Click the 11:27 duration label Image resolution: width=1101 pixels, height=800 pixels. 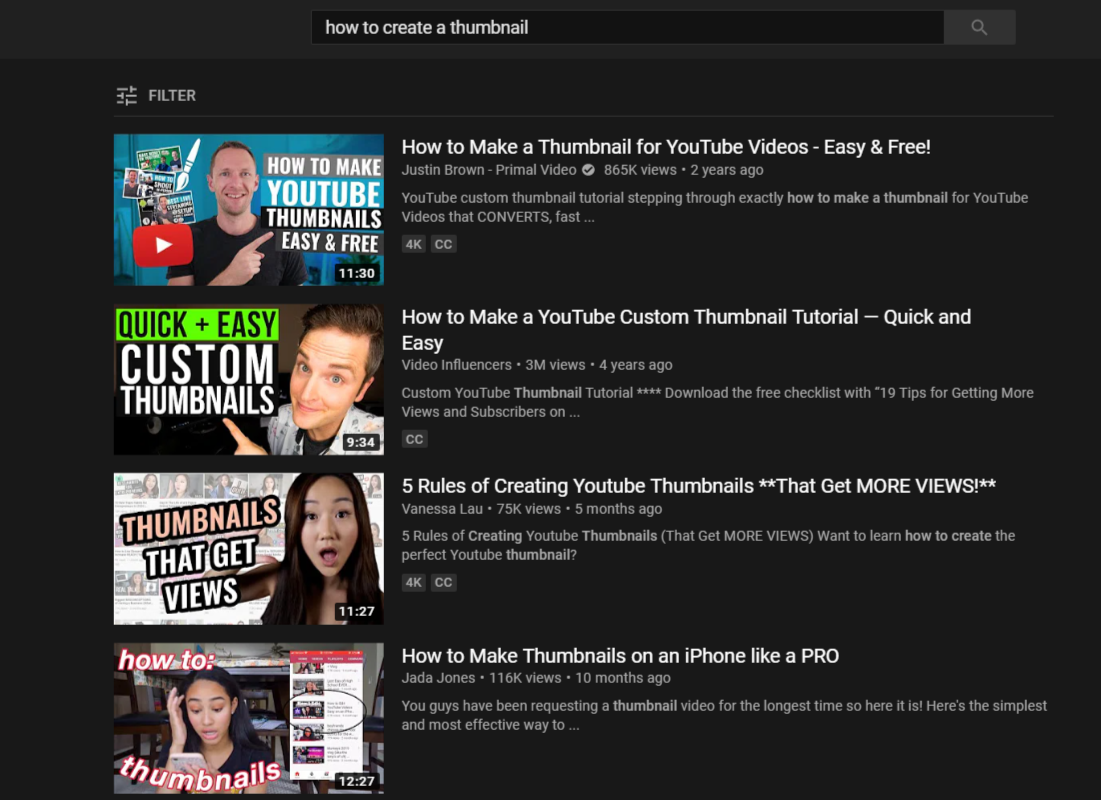(357, 612)
